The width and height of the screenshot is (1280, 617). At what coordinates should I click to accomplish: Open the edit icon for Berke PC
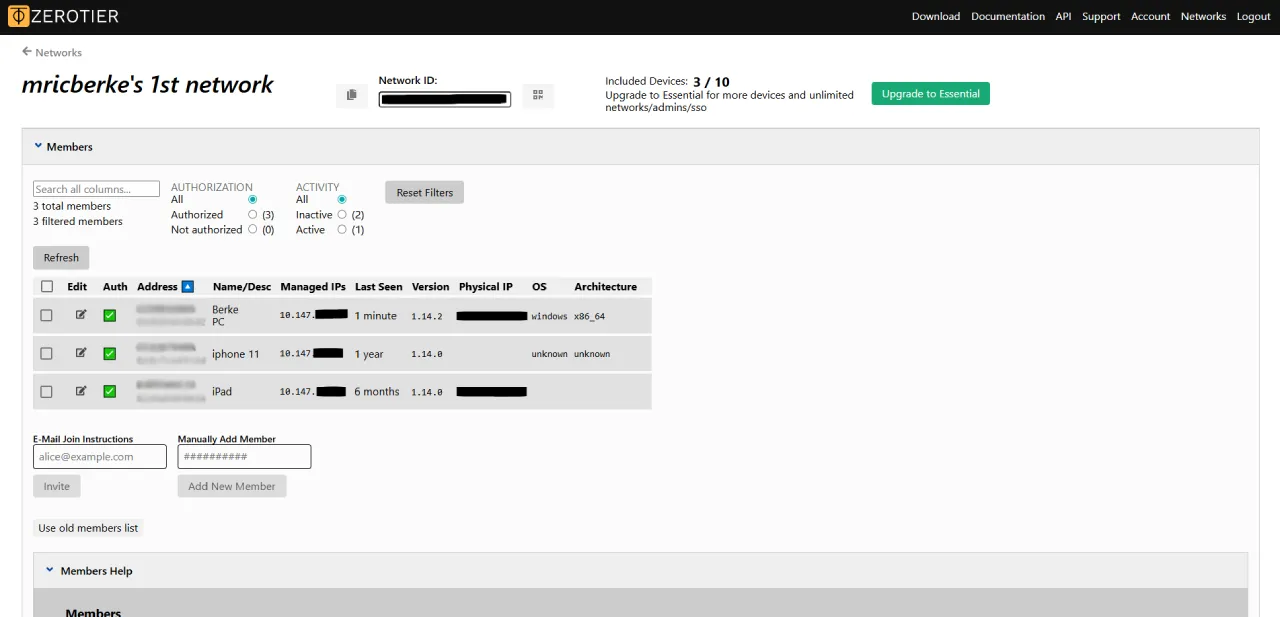81,315
